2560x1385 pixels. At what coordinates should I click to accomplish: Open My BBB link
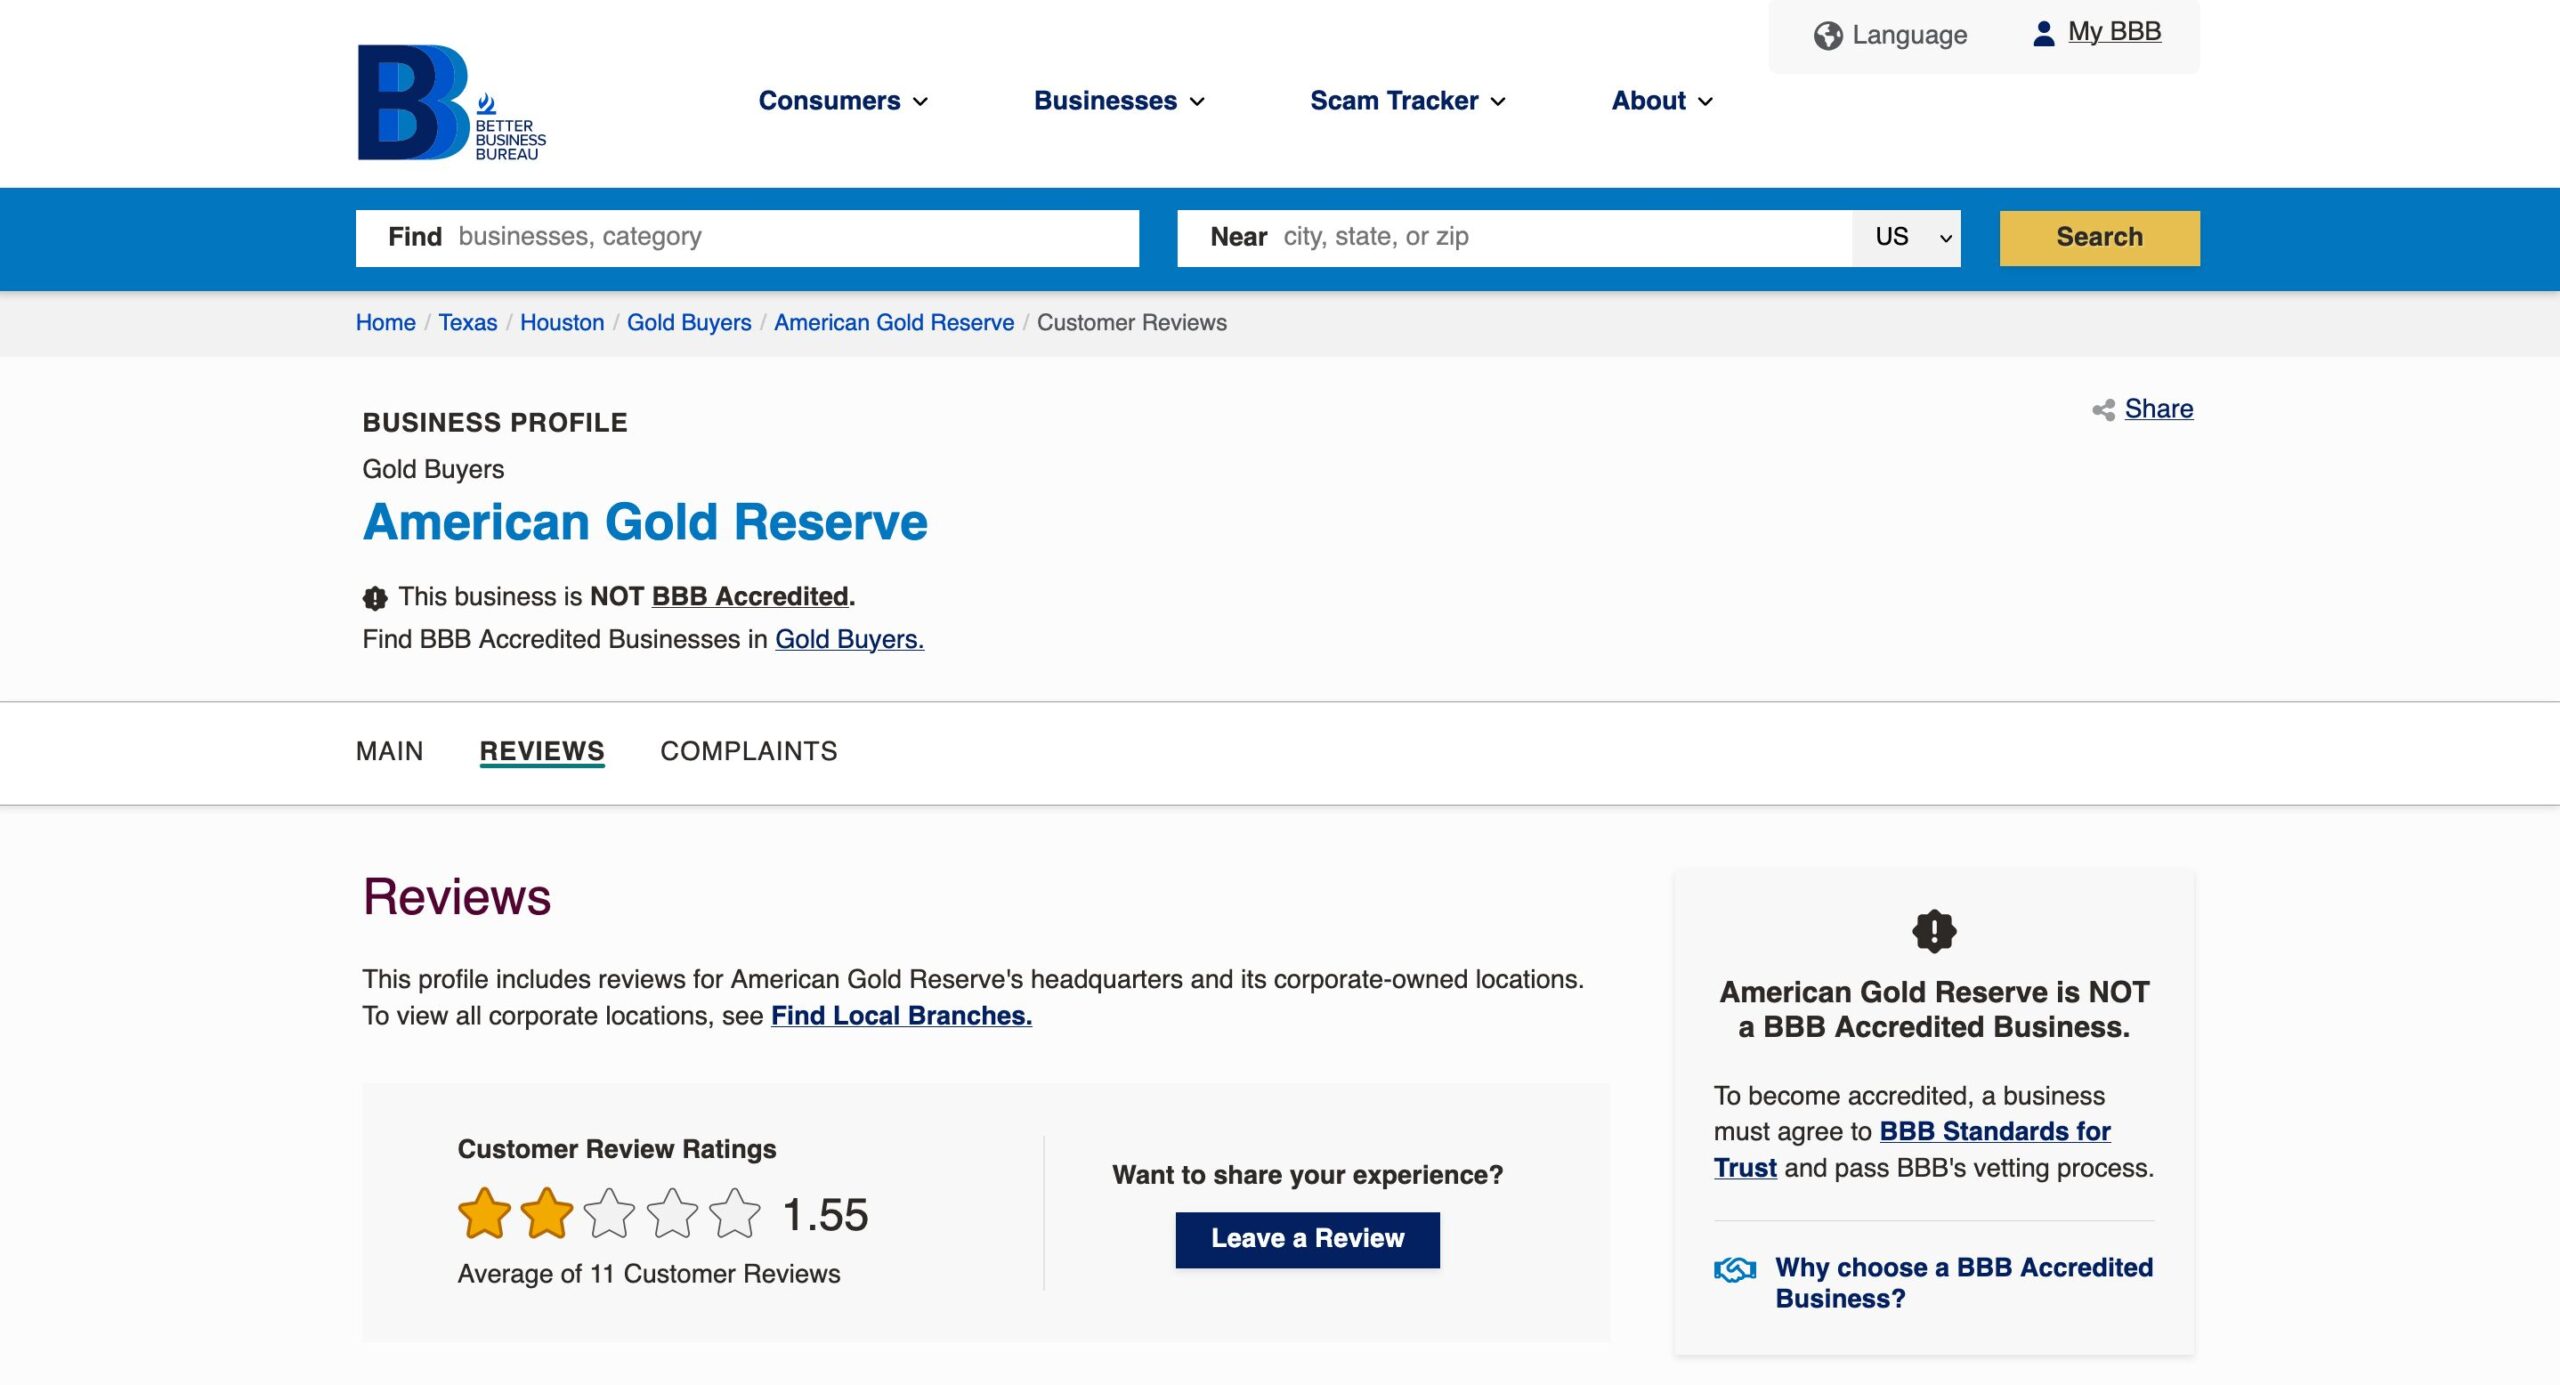2114,32
